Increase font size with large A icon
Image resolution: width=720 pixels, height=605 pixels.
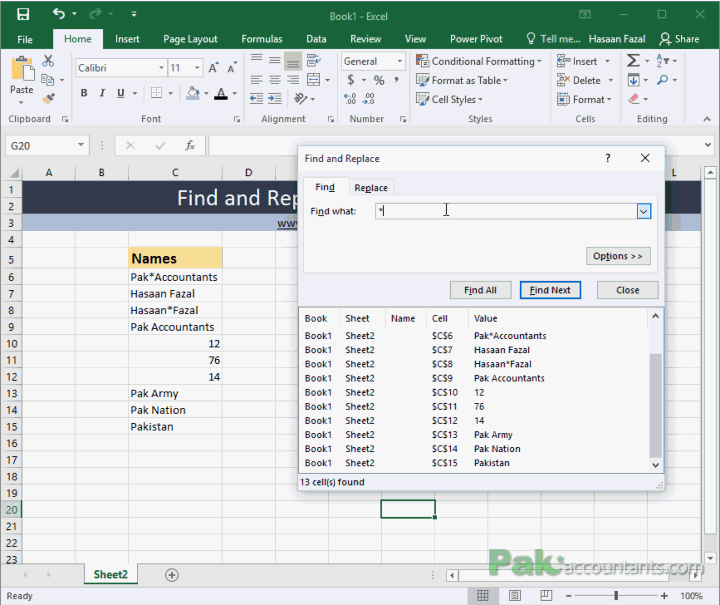point(214,68)
